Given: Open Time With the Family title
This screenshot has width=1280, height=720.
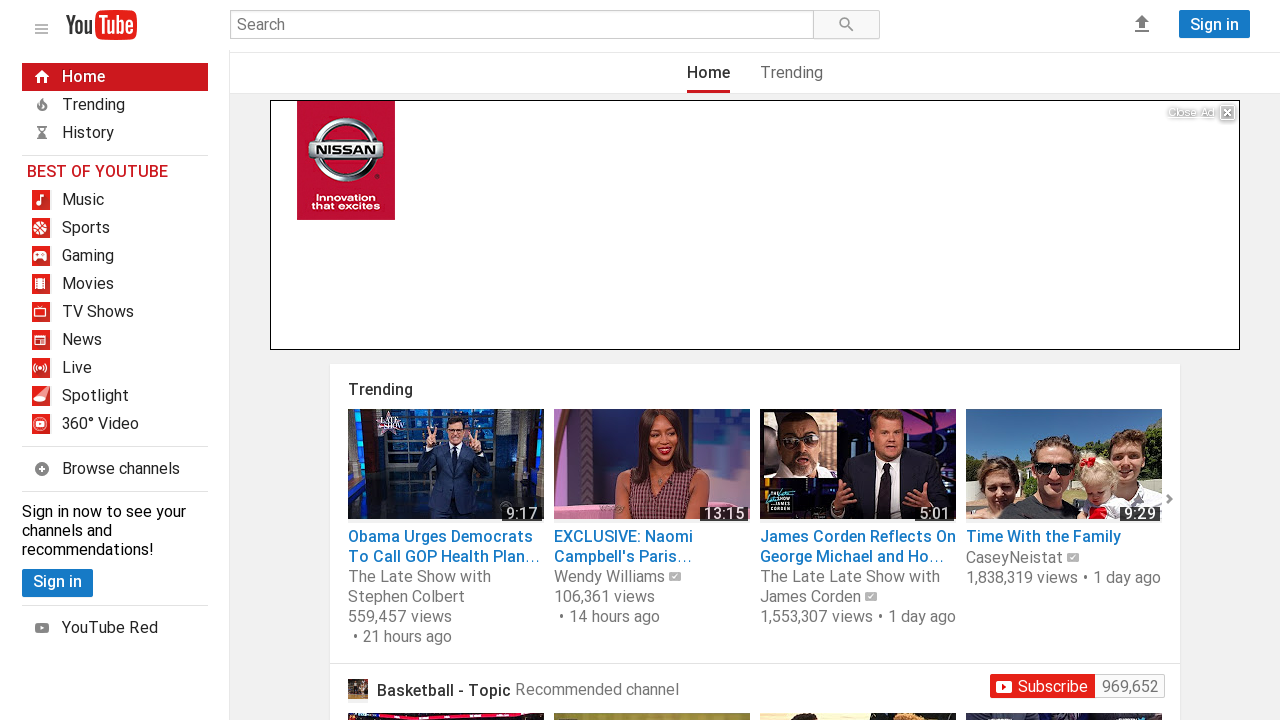Looking at the screenshot, I should [1043, 537].
